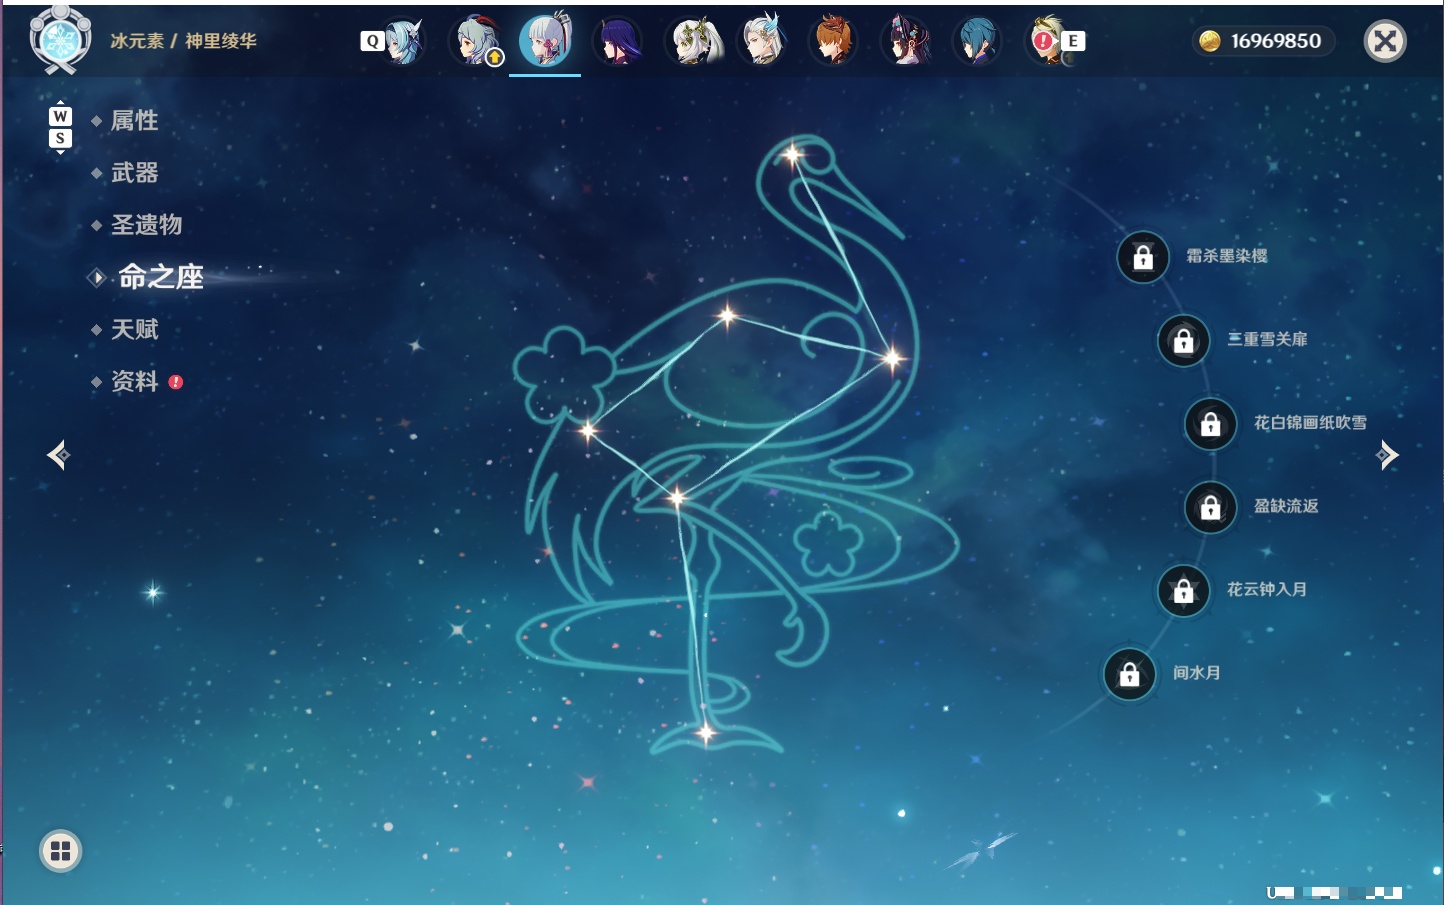Open the 资料 profile menu
The width and height of the screenshot is (1444, 905).
134,381
